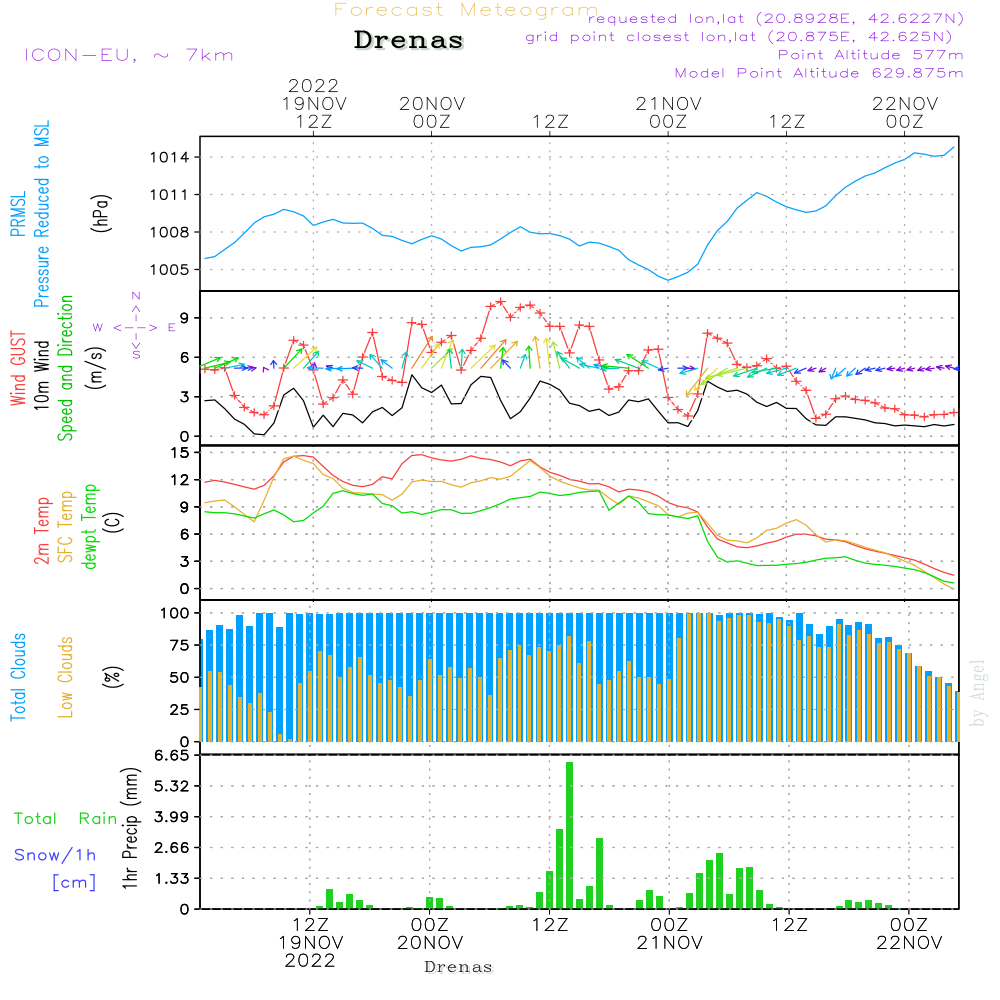Image resolution: width=1000 pixels, height=1000 pixels.
Task: Click the Model Point Altitude 629.875m text
Action: 818,73
